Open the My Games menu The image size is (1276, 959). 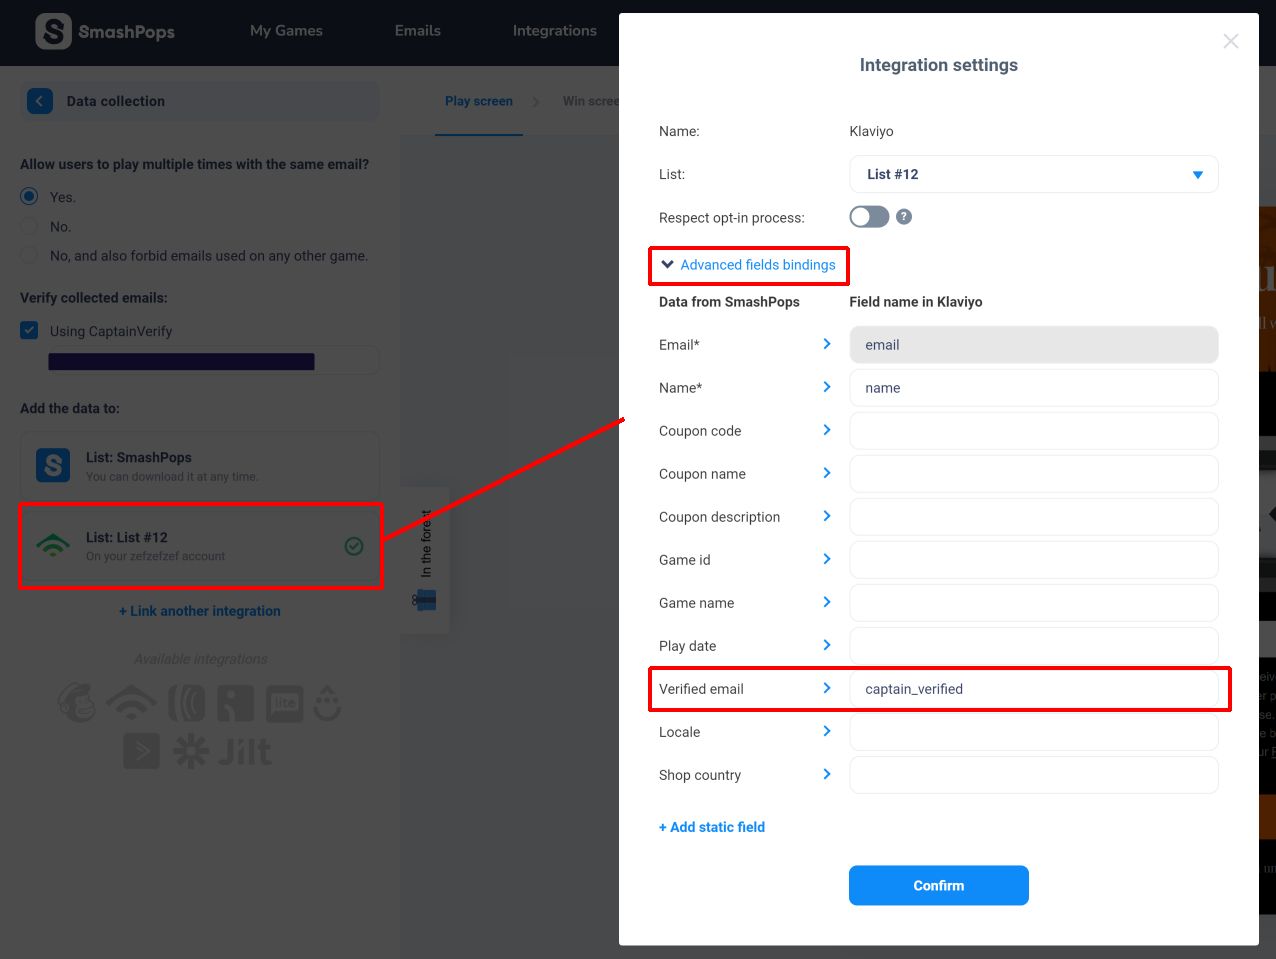coord(286,31)
